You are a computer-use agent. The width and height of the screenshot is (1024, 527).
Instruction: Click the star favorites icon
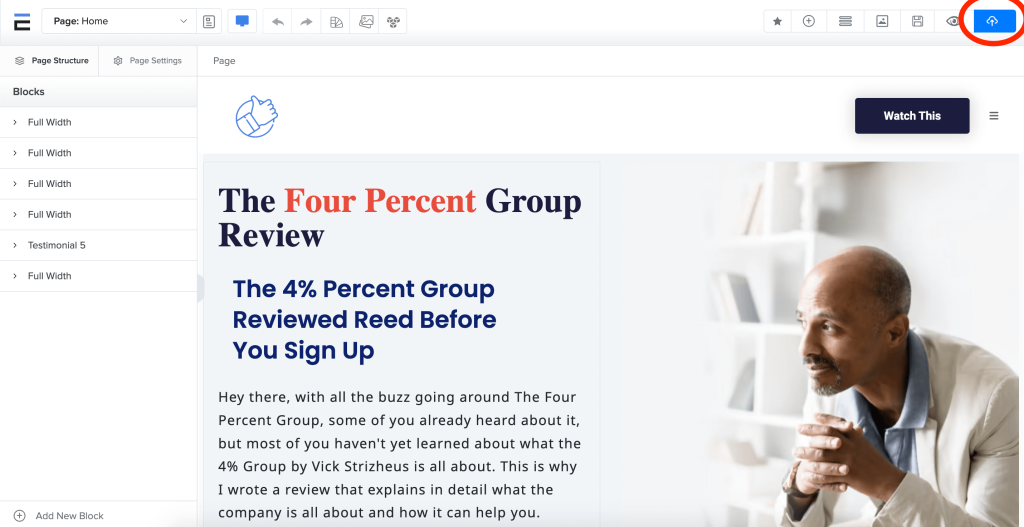[x=778, y=22]
